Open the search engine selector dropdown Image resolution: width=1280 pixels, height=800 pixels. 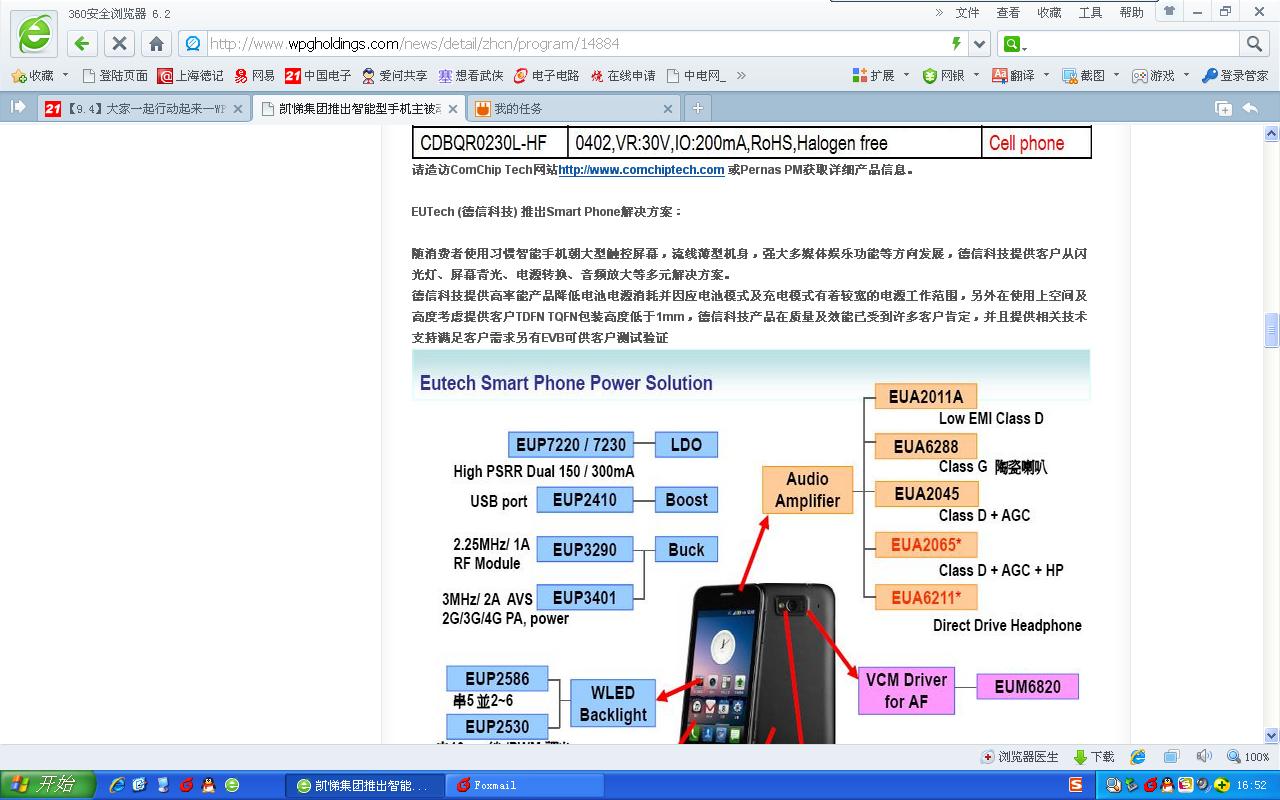coord(1015,43)
